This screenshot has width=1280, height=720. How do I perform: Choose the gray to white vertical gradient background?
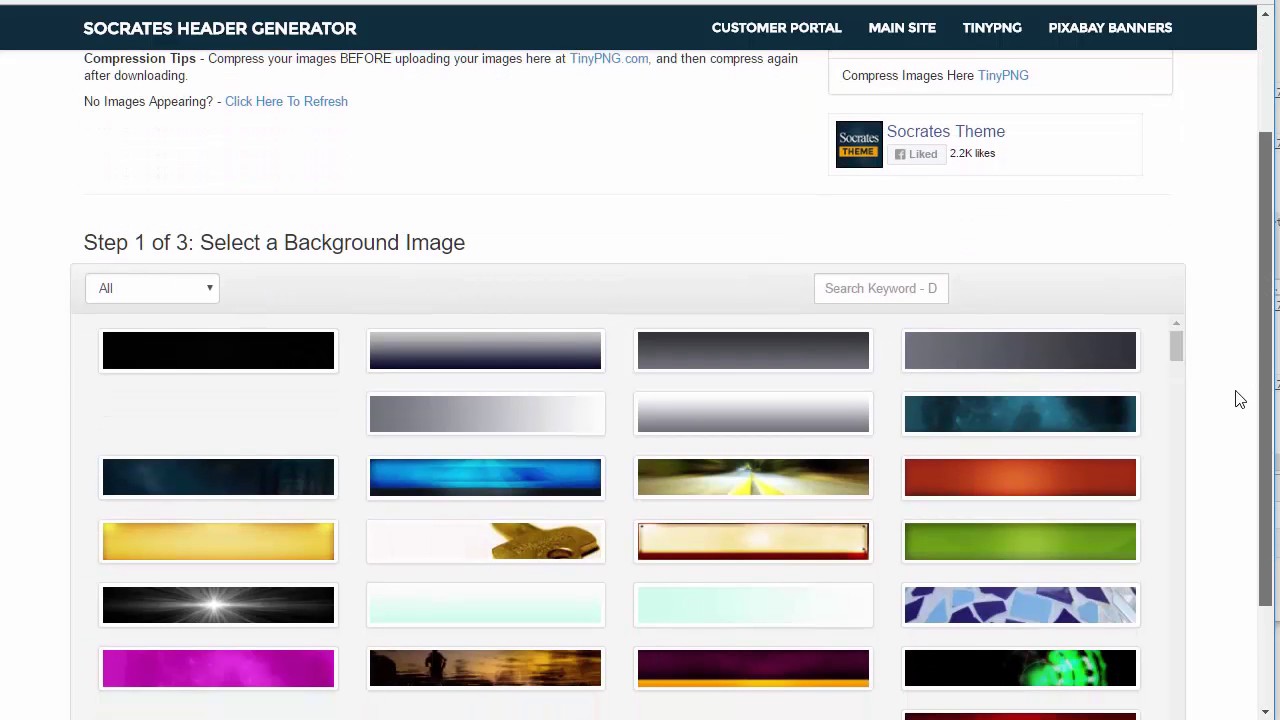coord(753,414)
